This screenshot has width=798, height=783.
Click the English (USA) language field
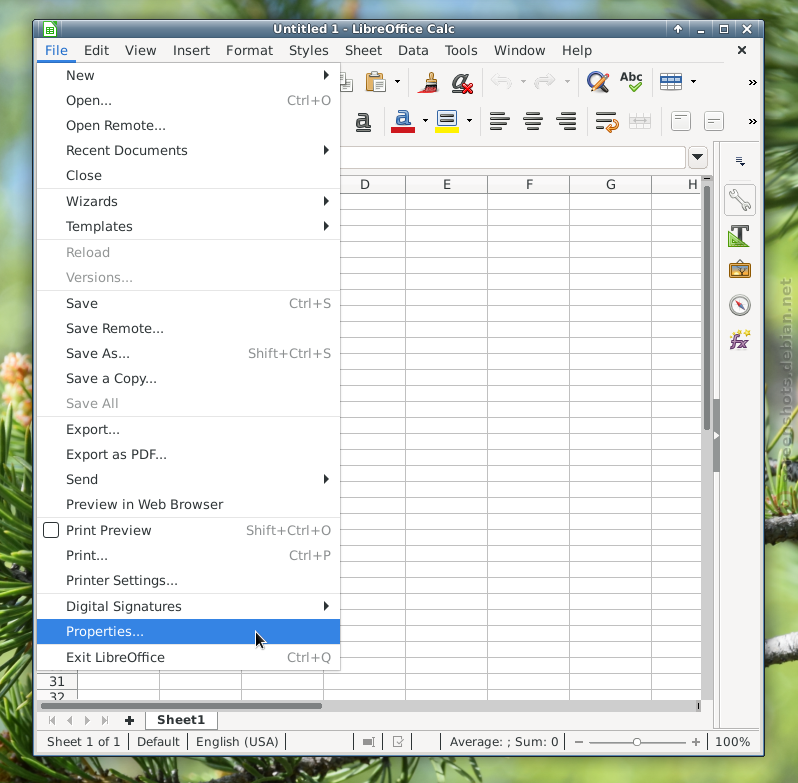tap(237, 742)
